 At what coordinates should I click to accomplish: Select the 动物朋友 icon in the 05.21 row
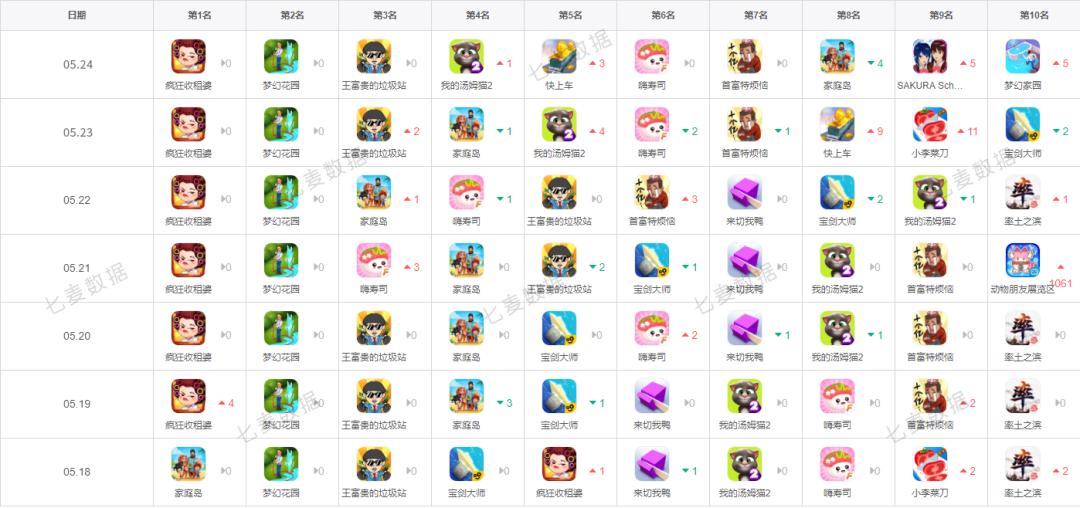(x=1023, y=260)
